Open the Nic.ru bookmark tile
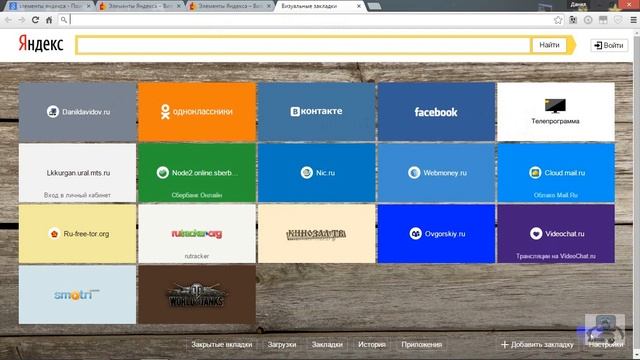Screen dimensions: 640x360 [317, 173]
